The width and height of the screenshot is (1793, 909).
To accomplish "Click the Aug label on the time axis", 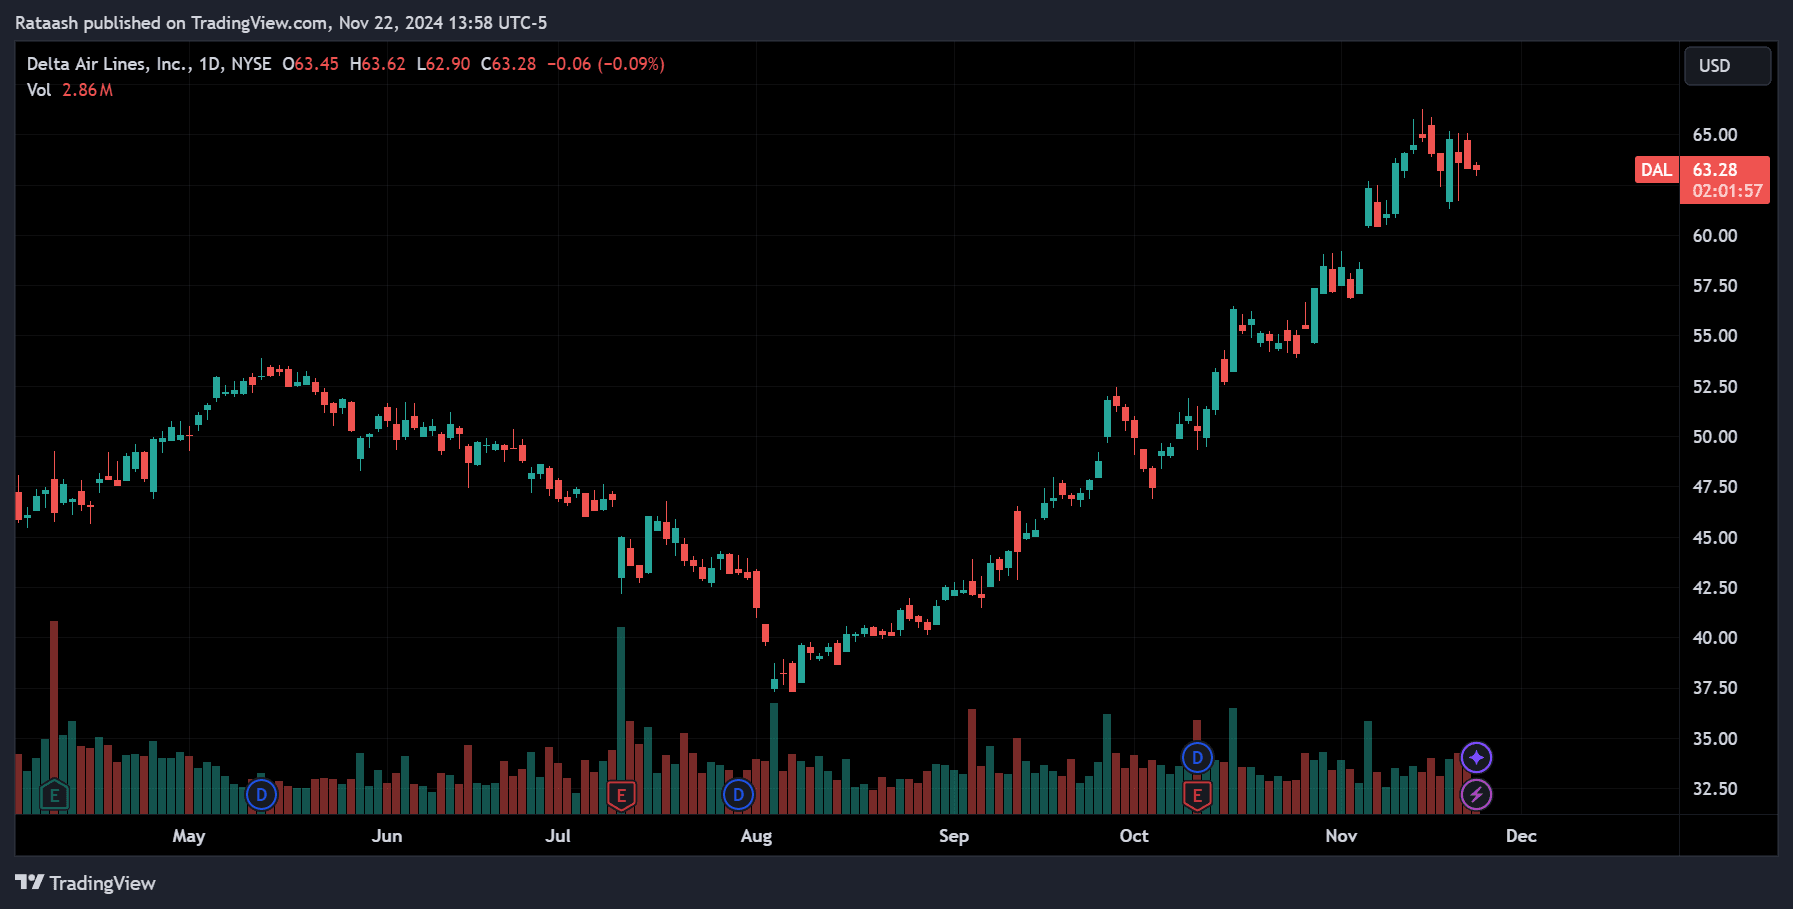I will click(756, 836).
